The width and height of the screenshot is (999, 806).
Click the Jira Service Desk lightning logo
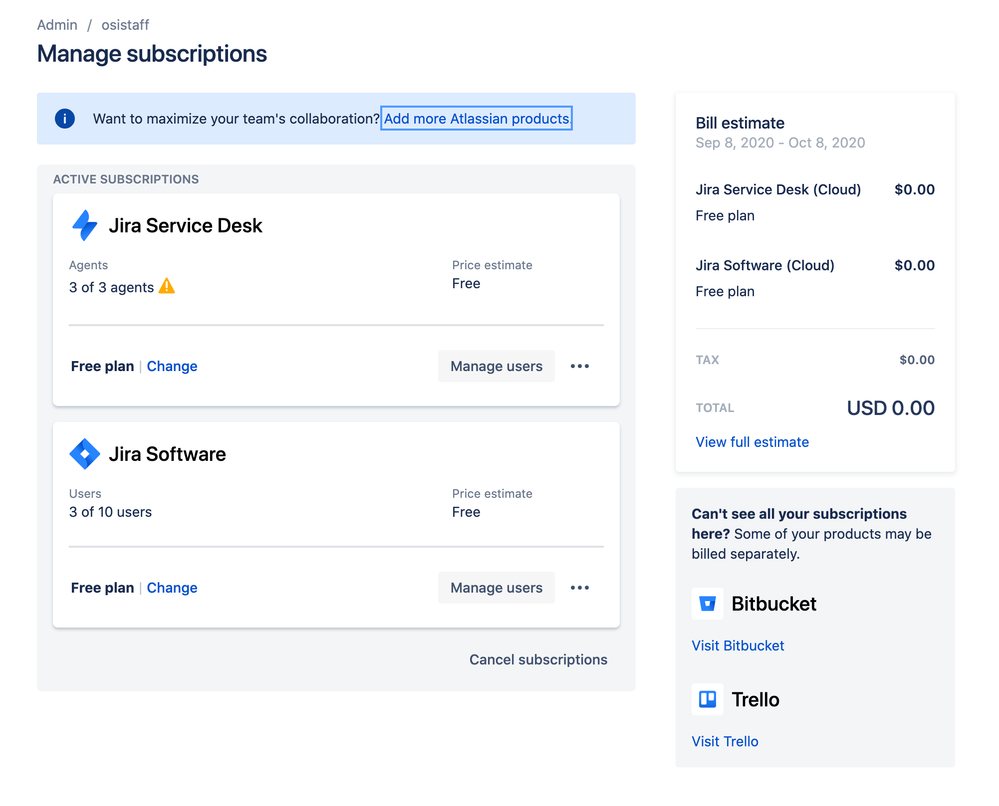pyautogui.click(x=84, y=225)
